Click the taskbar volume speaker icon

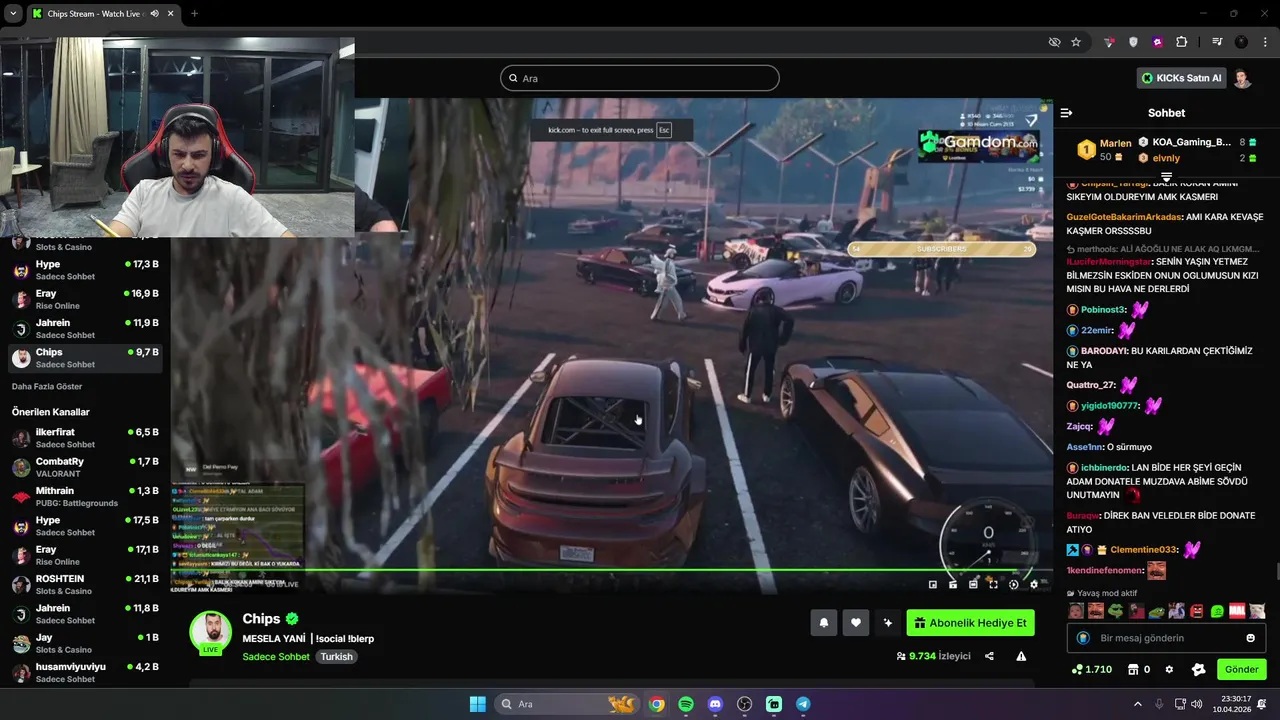coord(1197,704)
